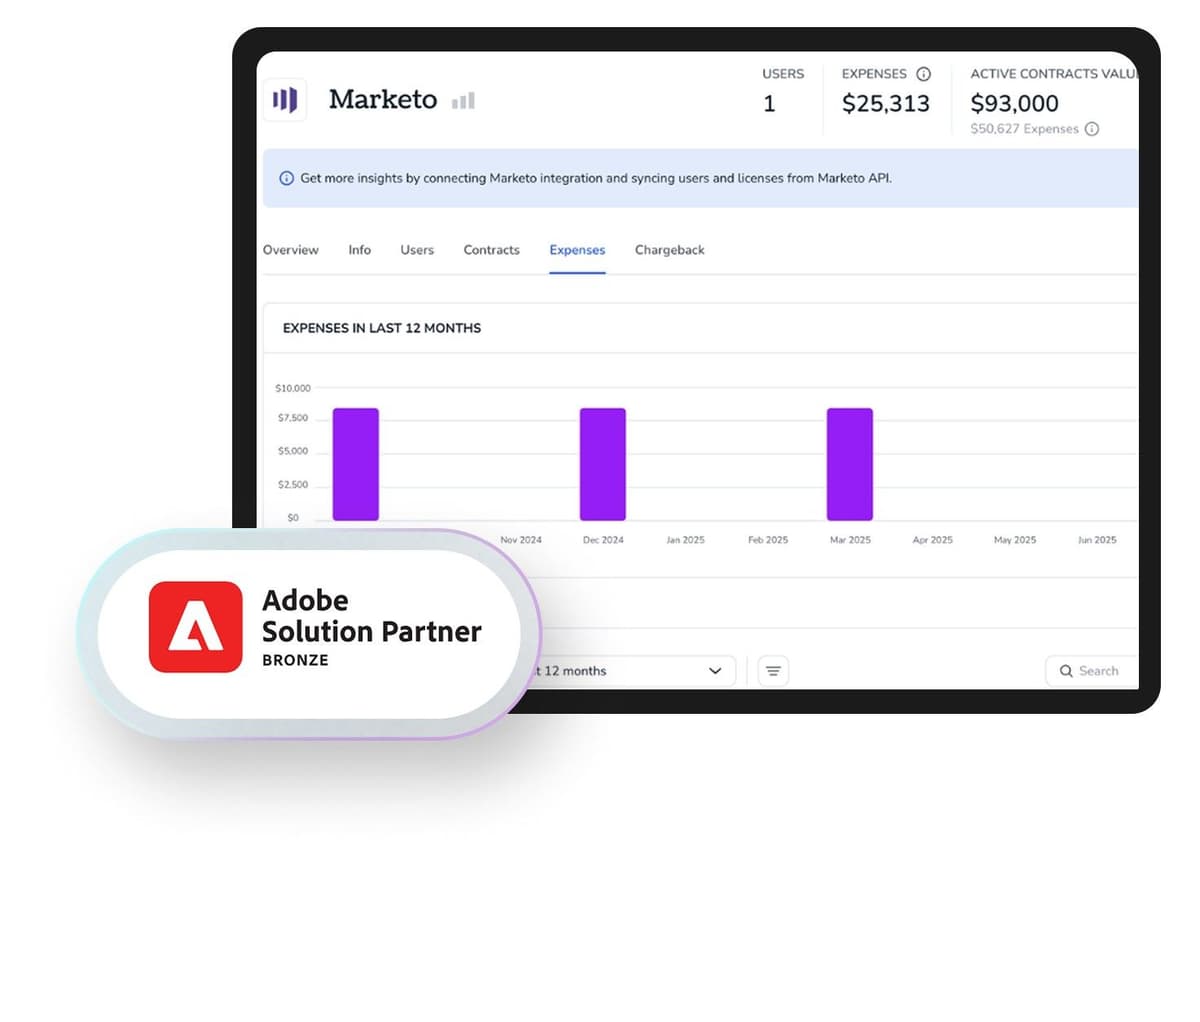Viewport: 1200px width, 1022px height.
Task: Click the $93,000 contracts value
Action: click(x=1014, y=103)
